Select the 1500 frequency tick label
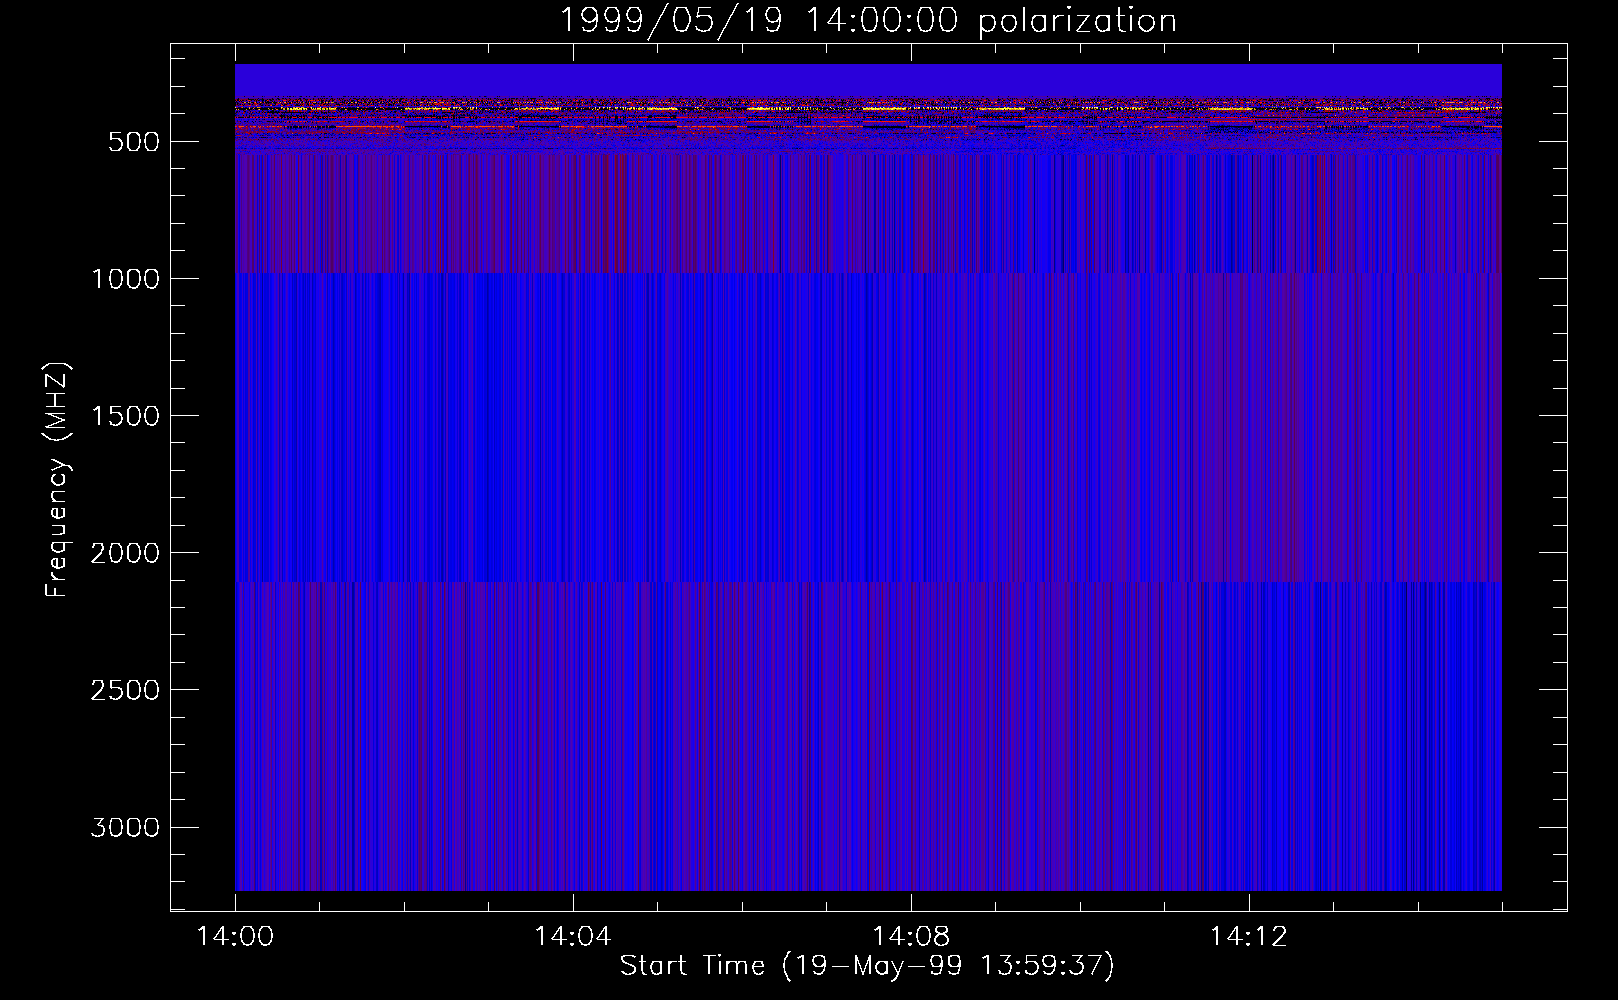Viewport: 1618px width, 1000px height. point(125,416)
